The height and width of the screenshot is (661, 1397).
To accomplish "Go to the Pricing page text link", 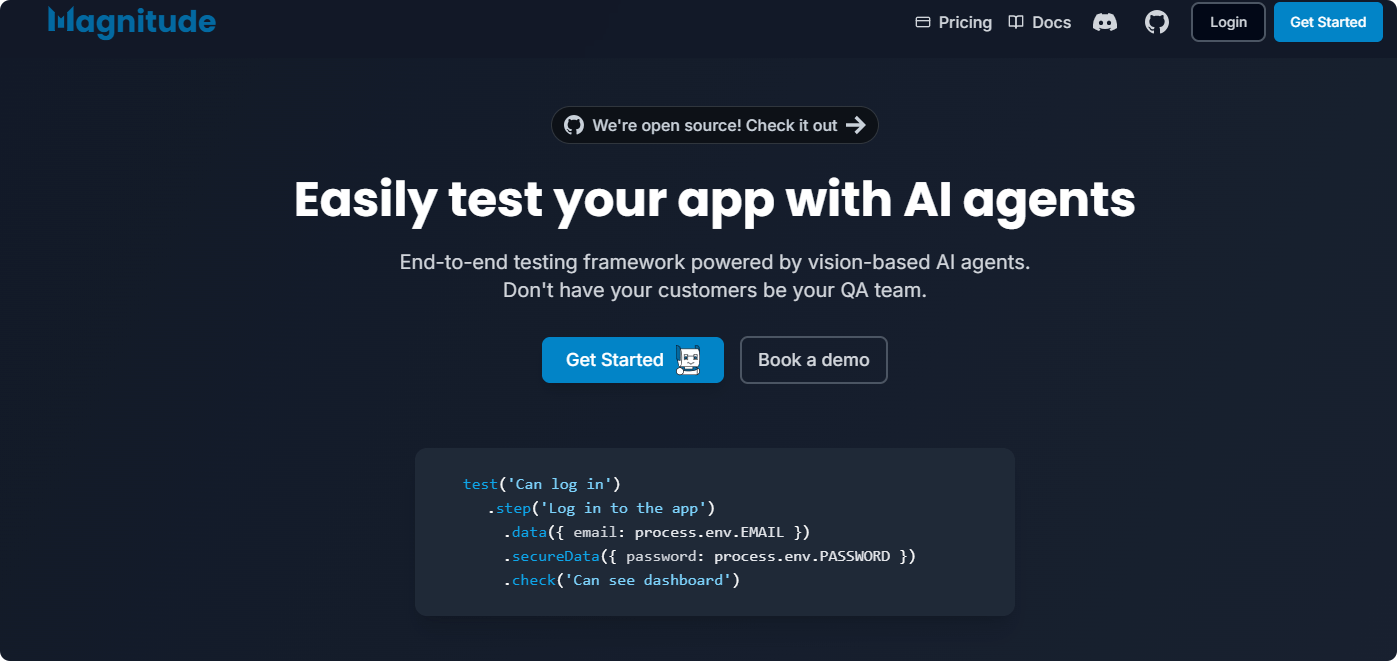I will [x=965, y=22].
